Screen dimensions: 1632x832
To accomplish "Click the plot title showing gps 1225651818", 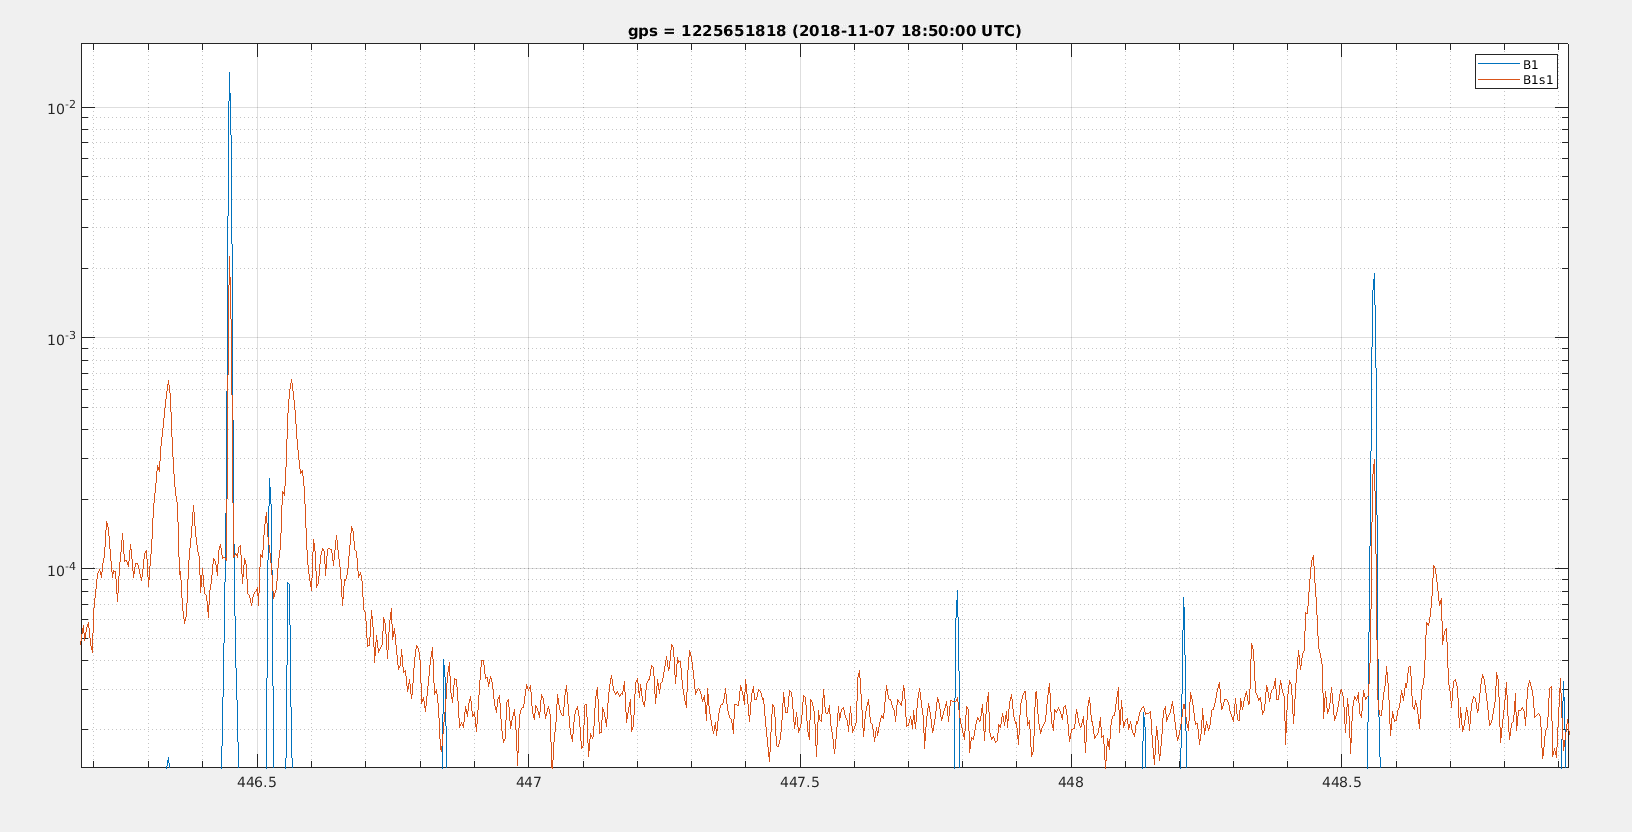I will pos(825,31).
